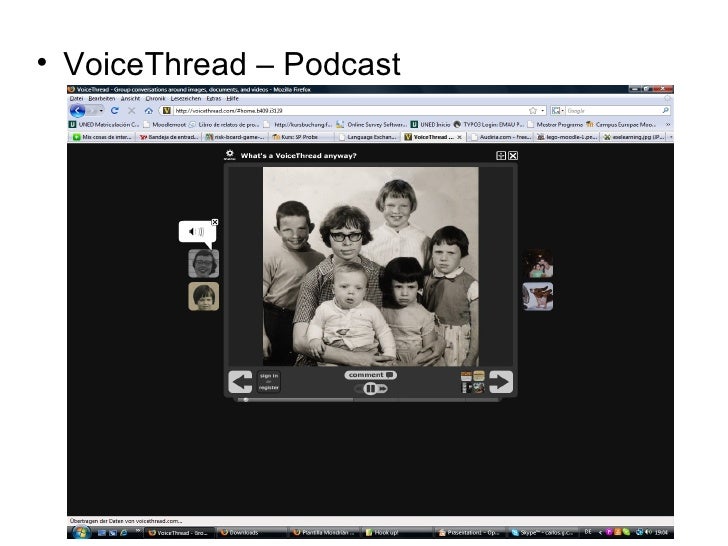
Task: Open Online Survey Software bookmark
Action: coord(372,124)
